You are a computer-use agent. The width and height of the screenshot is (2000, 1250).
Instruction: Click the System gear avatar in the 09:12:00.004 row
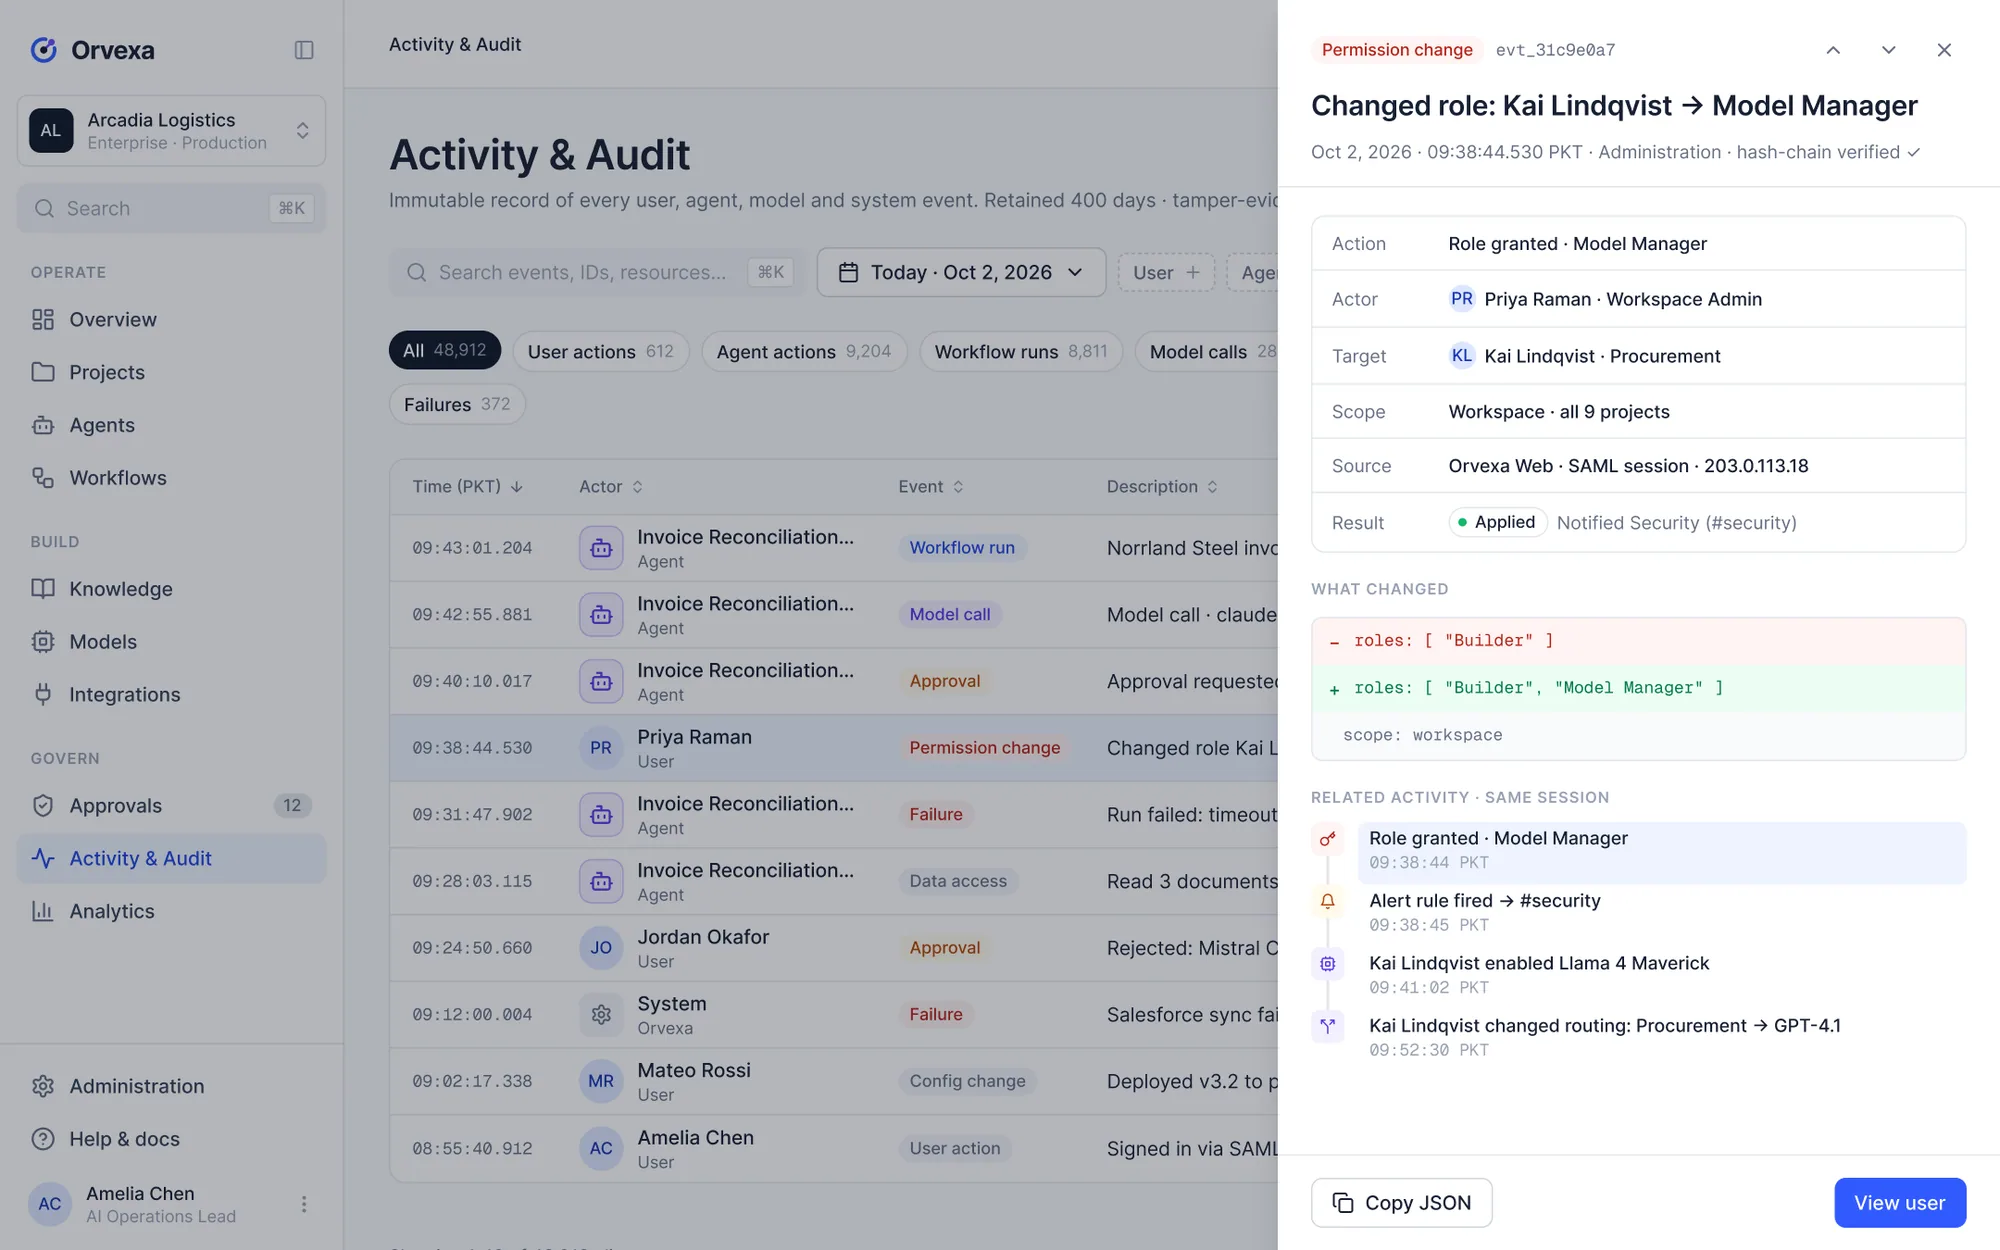[601, 1015]
